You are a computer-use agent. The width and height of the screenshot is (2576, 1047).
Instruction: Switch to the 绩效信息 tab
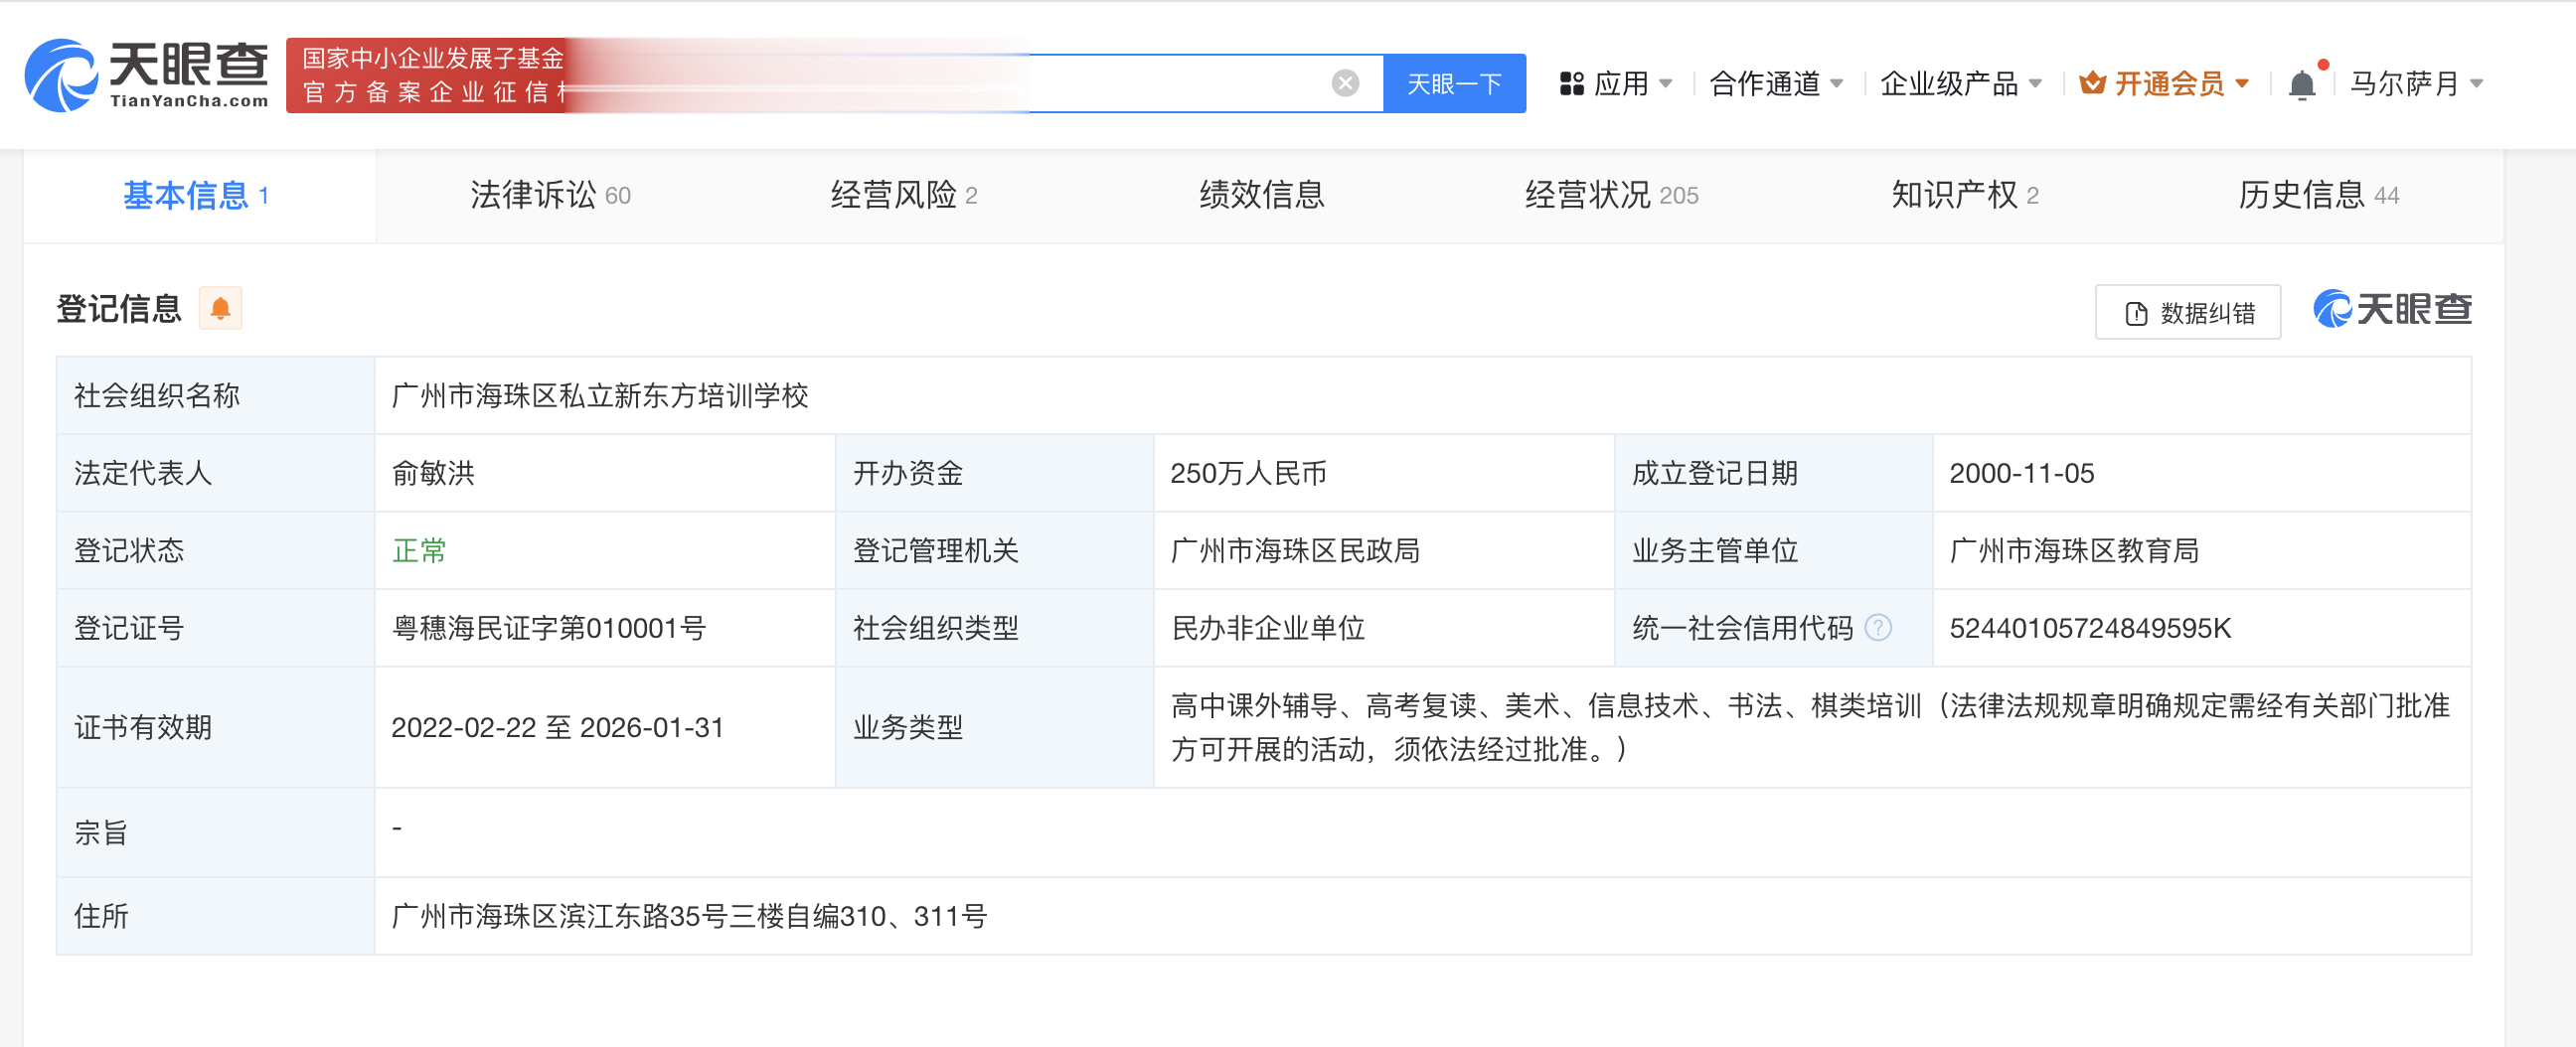point(1262,196)
